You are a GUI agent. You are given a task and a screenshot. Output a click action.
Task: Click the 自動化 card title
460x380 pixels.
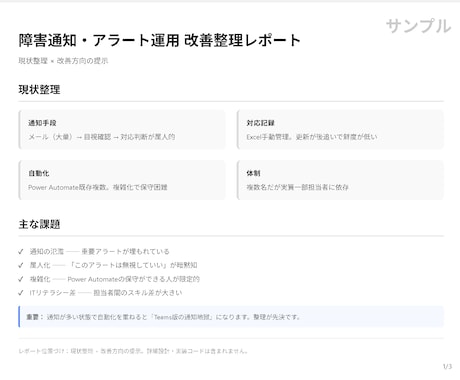click(x=39, y=173)
